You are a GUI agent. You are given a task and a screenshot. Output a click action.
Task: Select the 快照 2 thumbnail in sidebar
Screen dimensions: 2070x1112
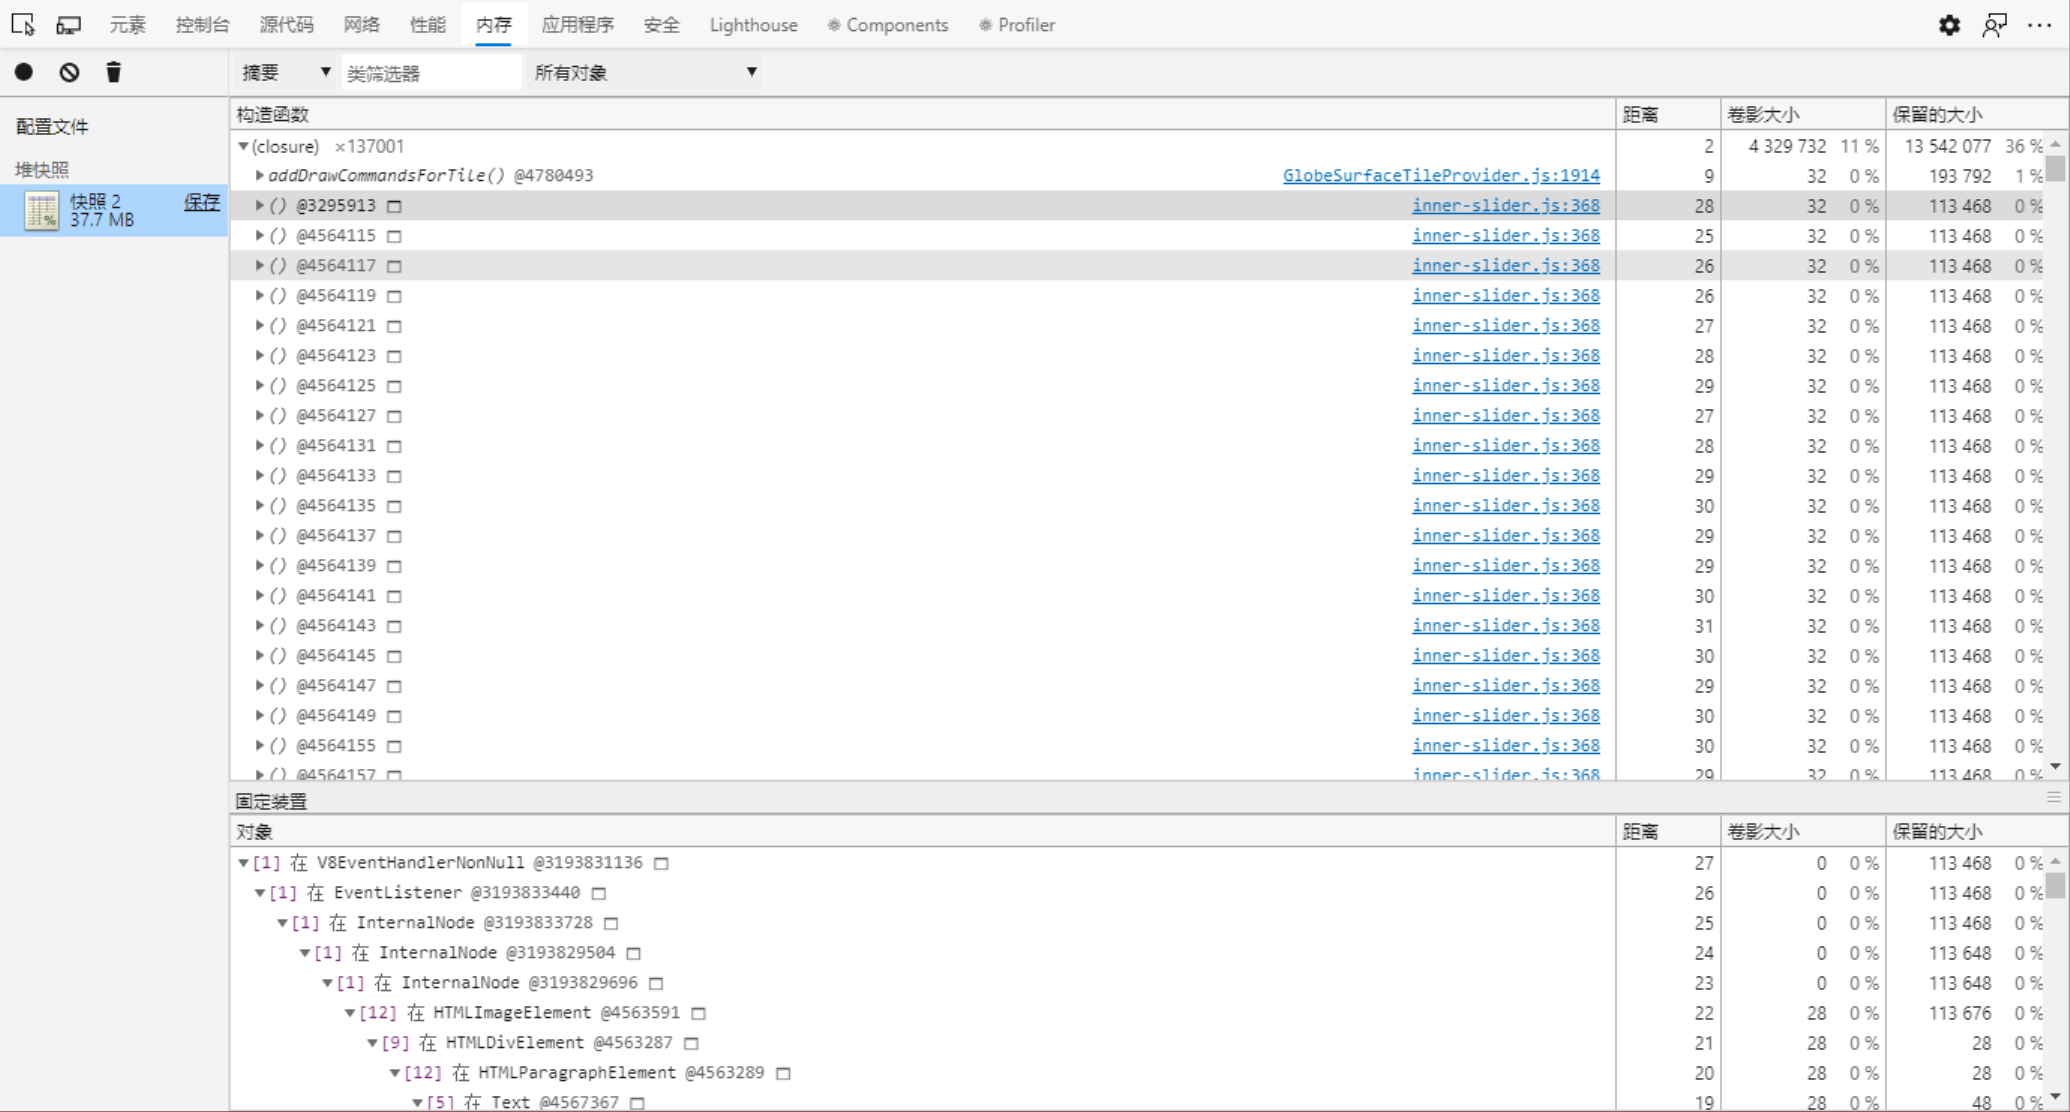pos(41,211)
